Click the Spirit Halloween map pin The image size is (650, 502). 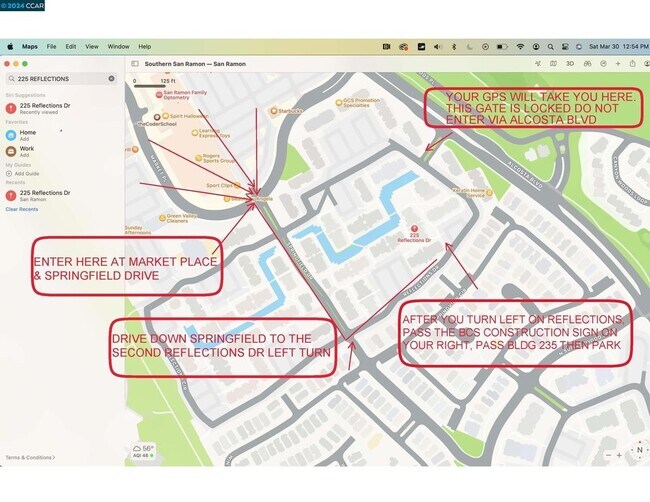(165, 116)
